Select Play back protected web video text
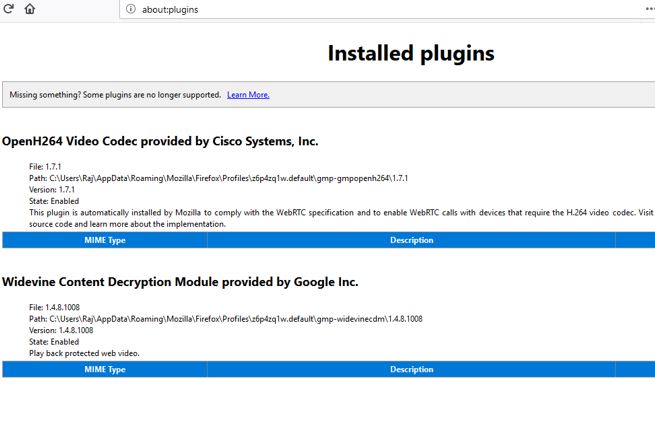 point(84,353)
